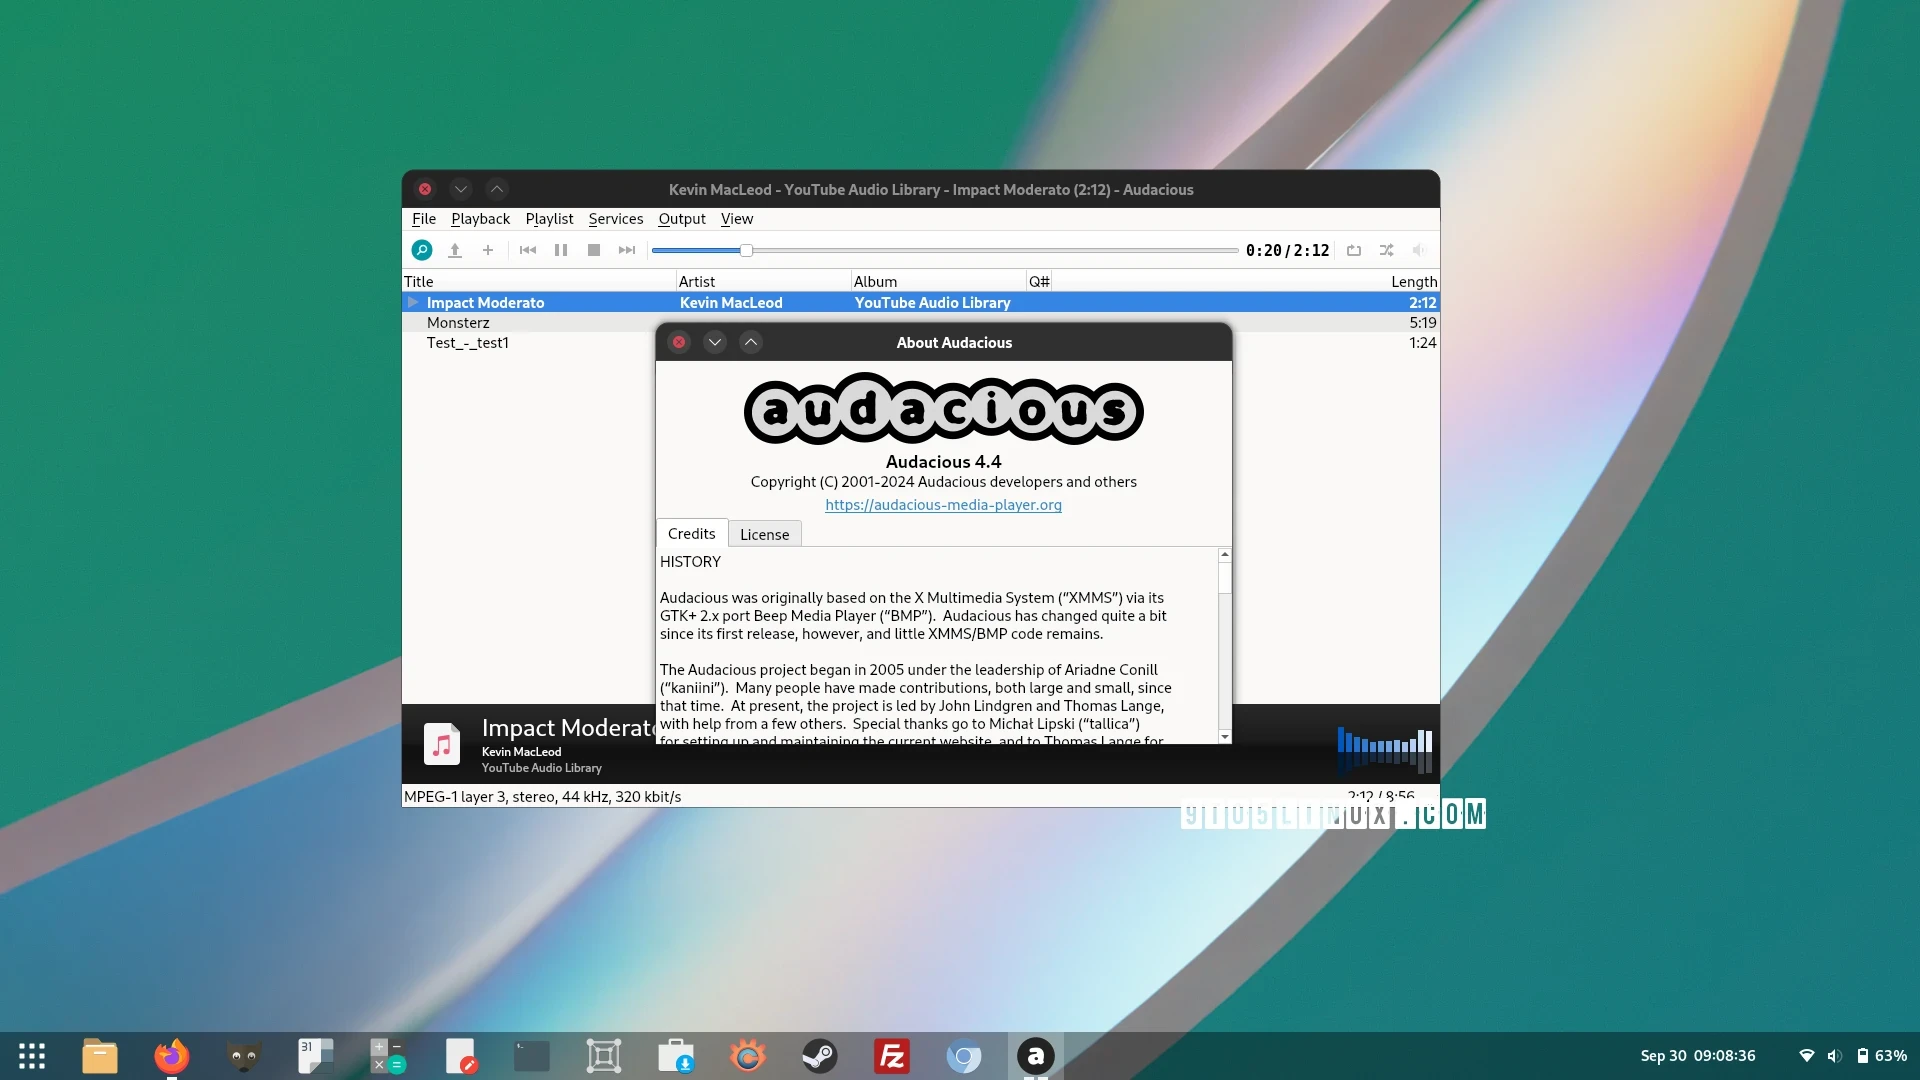Click the Add Files plus icon
This screenshot has height=1080, width=1920.
pyautogui.click(x=488, y=250)
